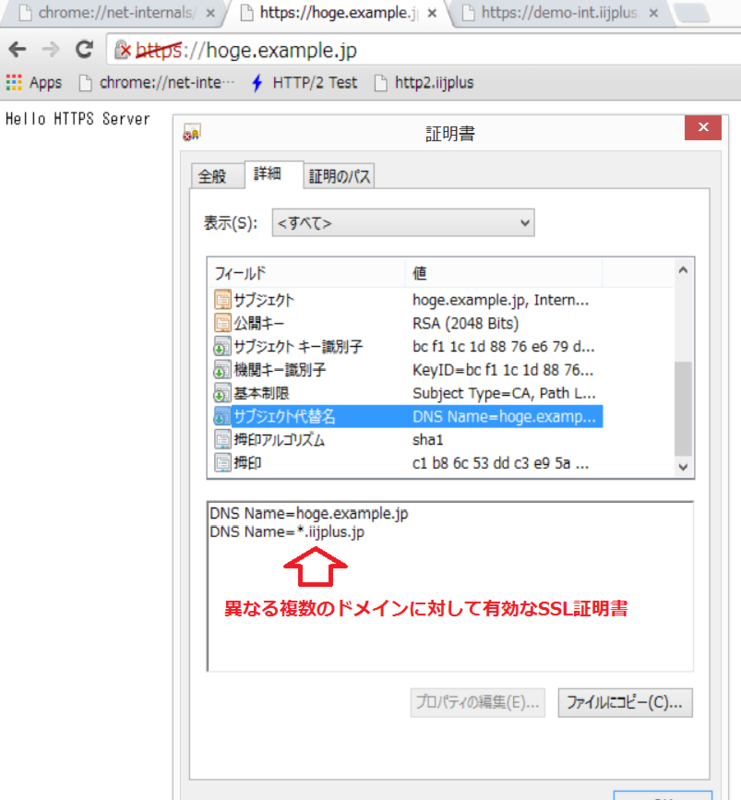741x800 pixels.
Task: Open a new tab with the new-tab button
Action: coord(691,13)
